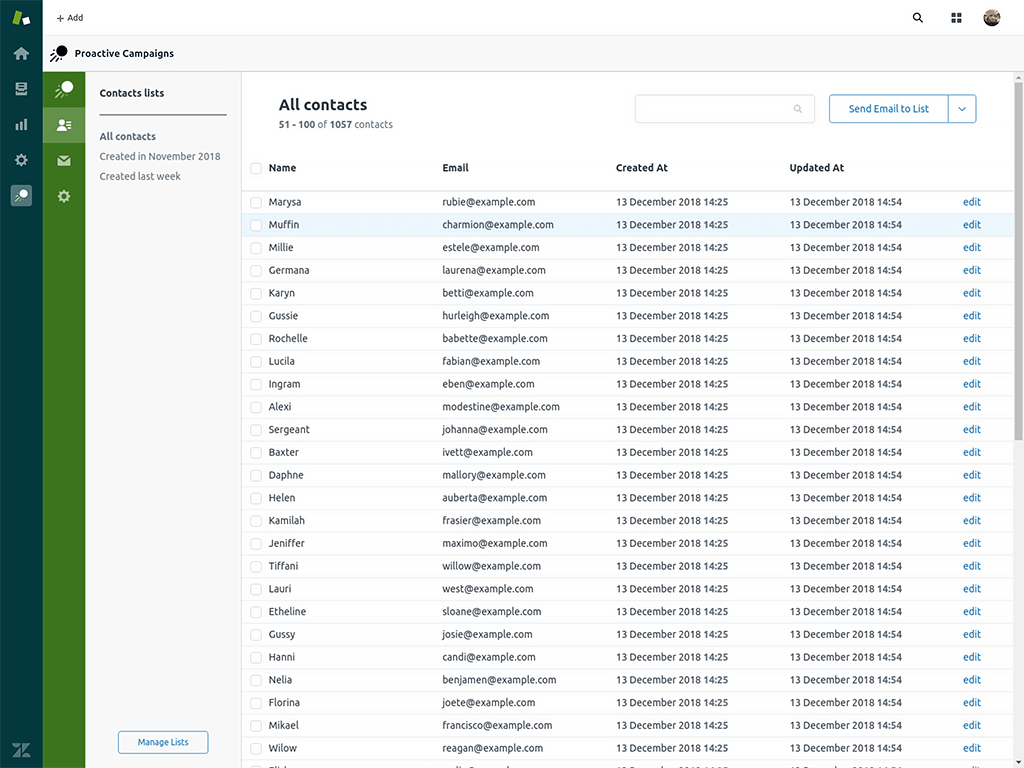Viewport: 1024px width, 768px height.
Task: Click edit link for Tiffani
Action: pyautogui.click(x=972, y=566)
